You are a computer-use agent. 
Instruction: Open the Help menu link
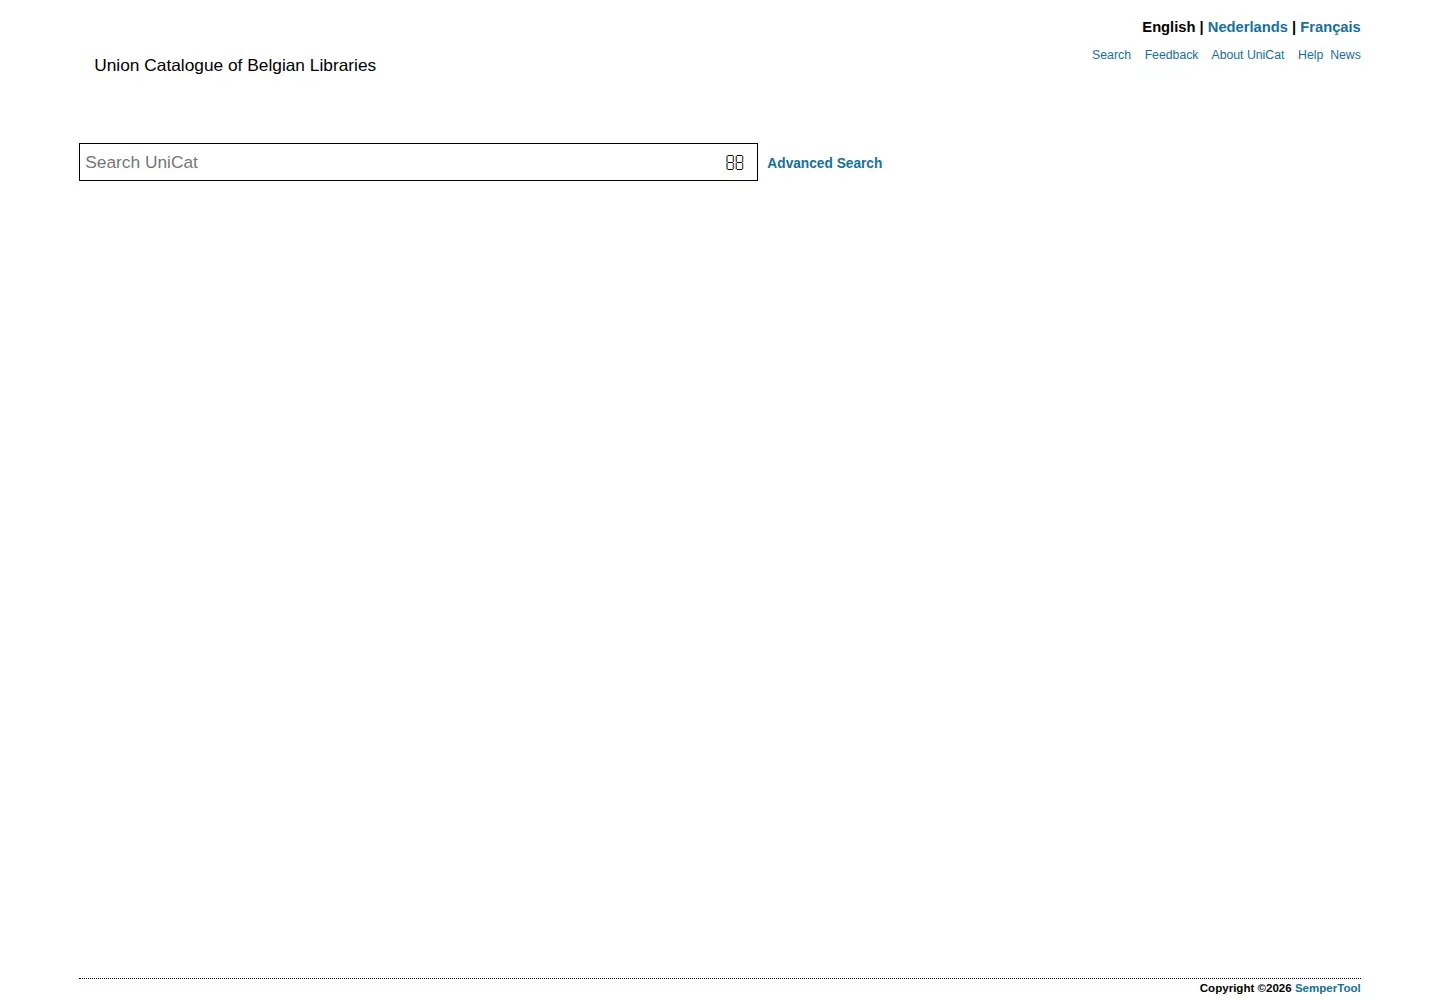click(x=1310, y=55)
